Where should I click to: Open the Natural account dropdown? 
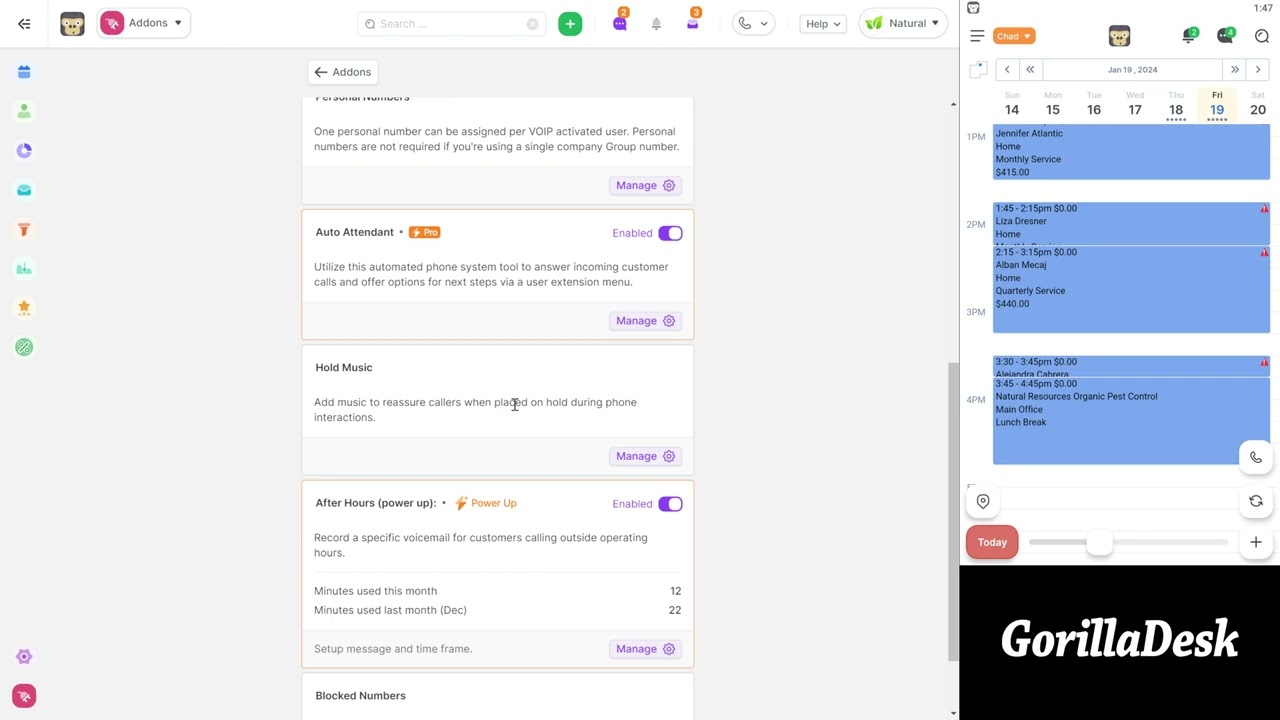[x=903, y=23]
